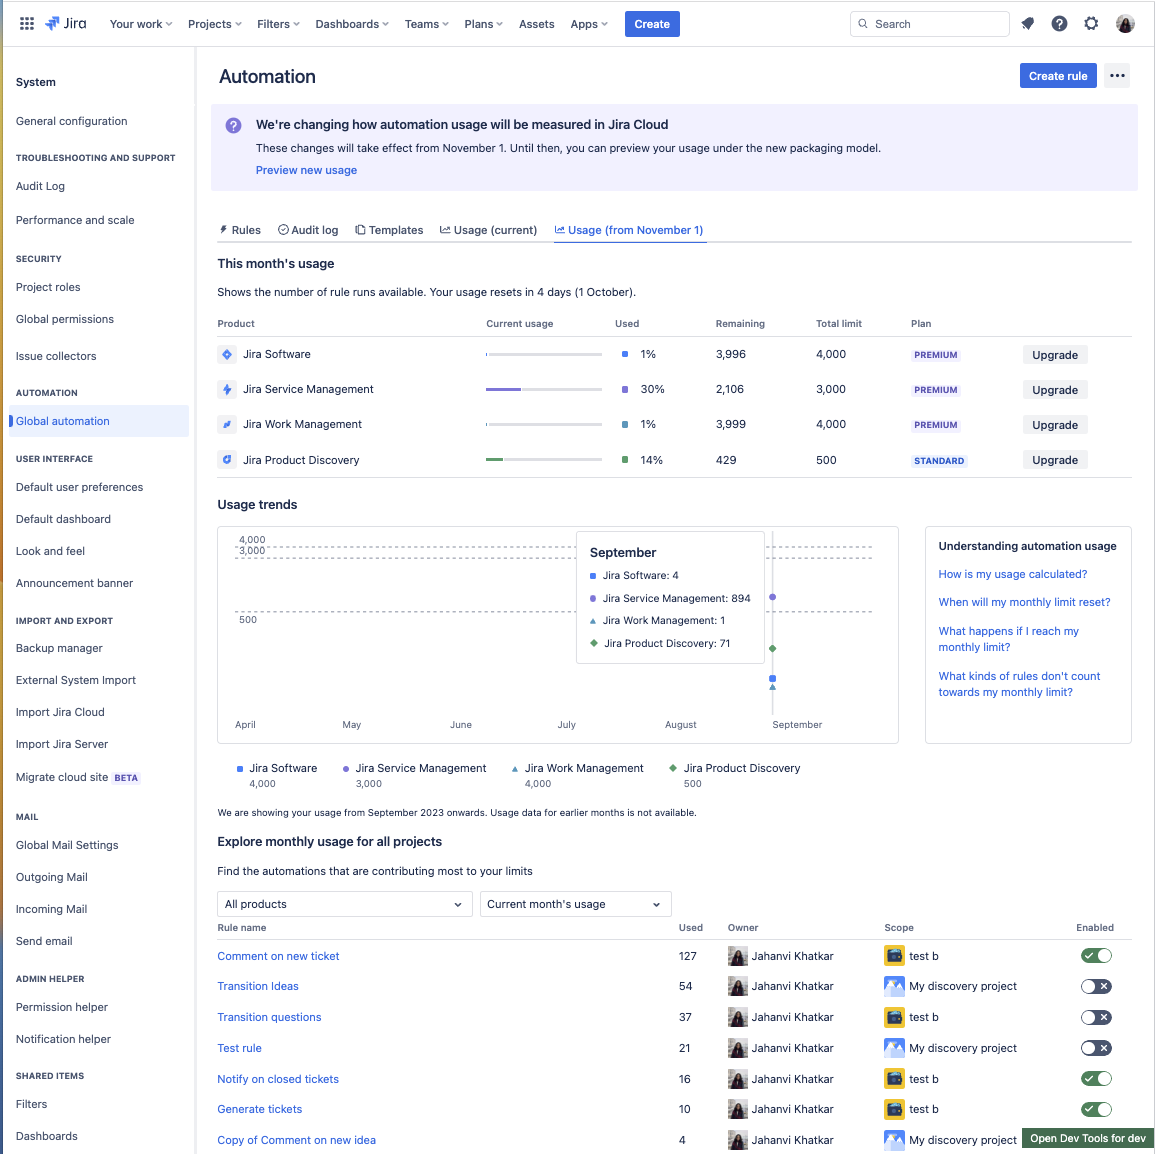Disable the Generate tickets rule
Image resolution: width=1155 pixels, height=1154 pixels.
(1095, 1109)
